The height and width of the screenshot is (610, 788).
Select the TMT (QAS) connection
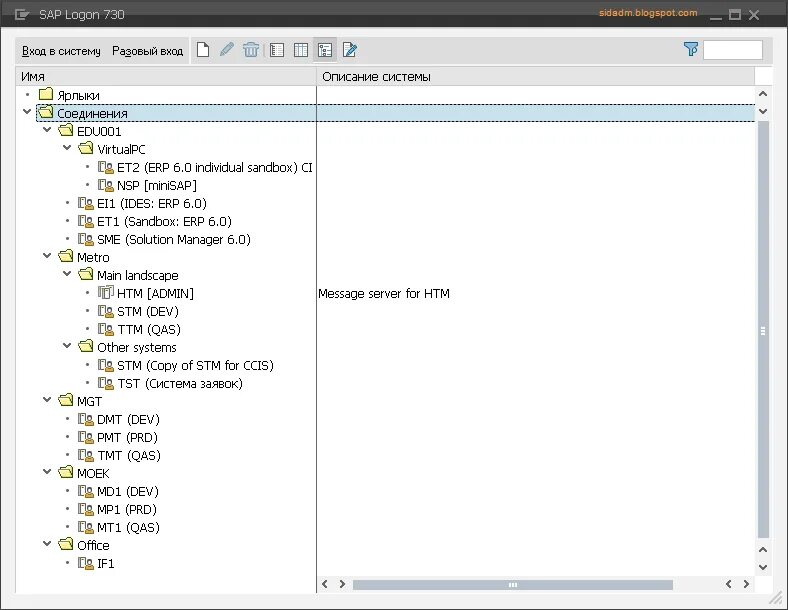pyautogui.click(x=129, y=456)
